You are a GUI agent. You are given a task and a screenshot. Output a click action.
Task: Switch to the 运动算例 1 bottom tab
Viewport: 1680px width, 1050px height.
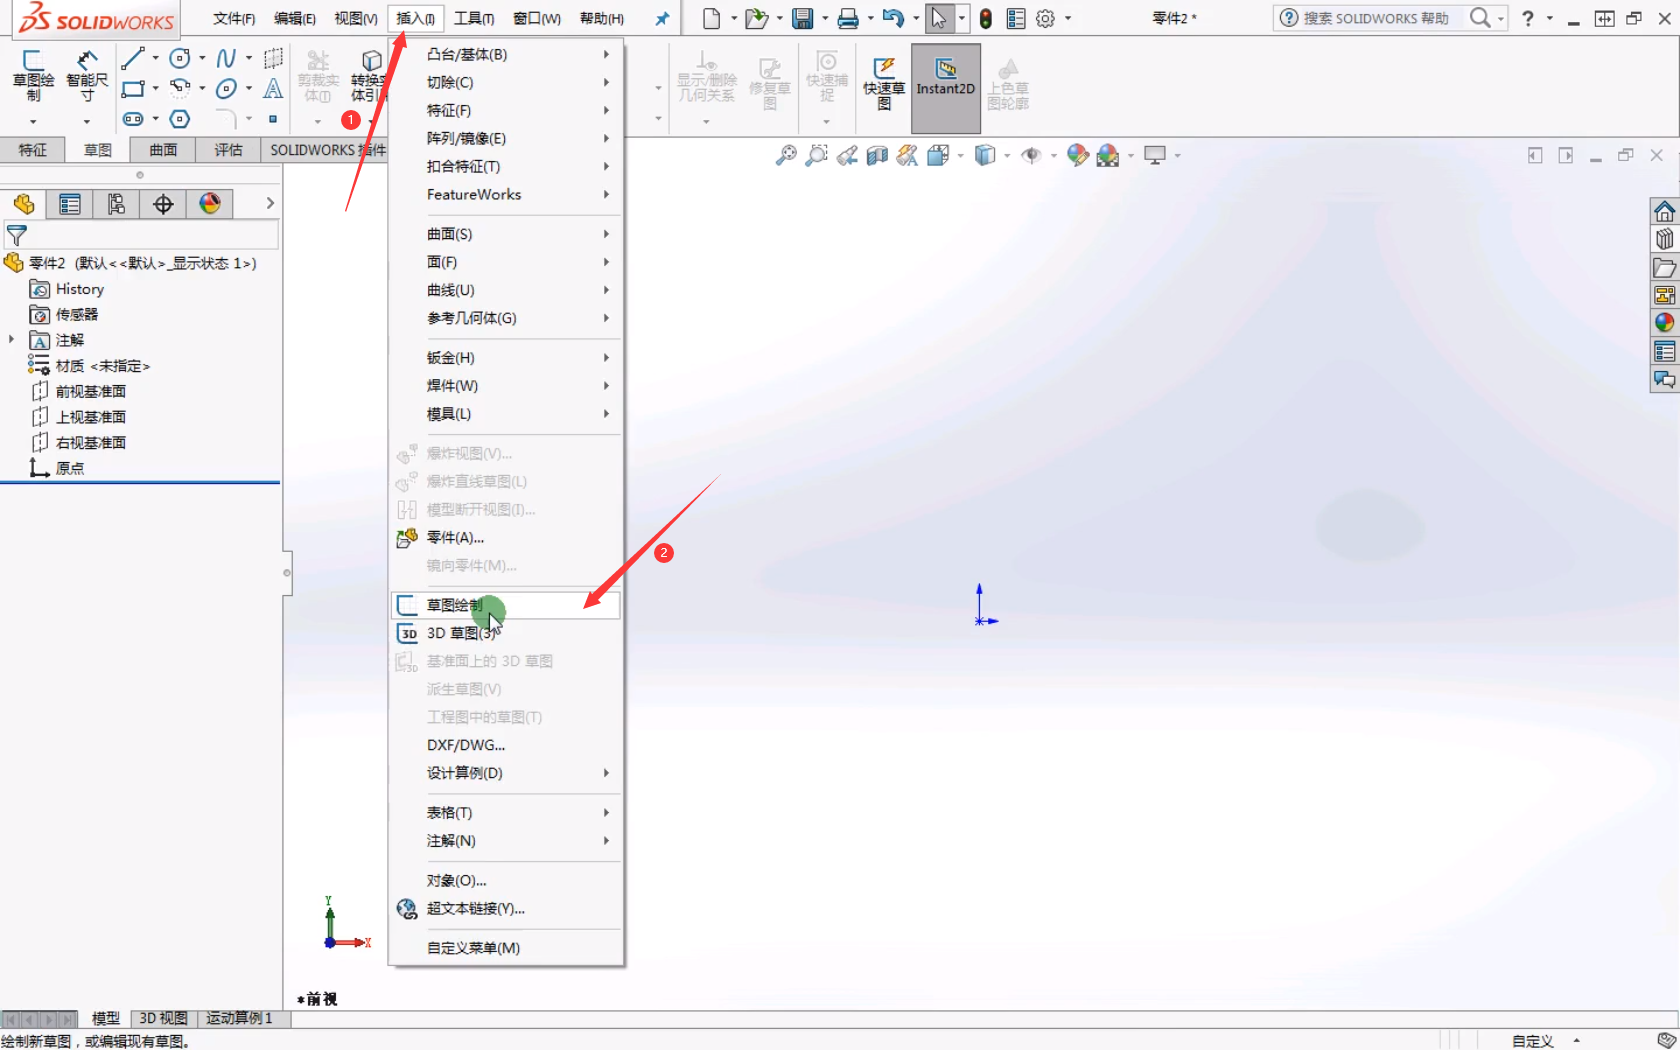click(240, 1018)
